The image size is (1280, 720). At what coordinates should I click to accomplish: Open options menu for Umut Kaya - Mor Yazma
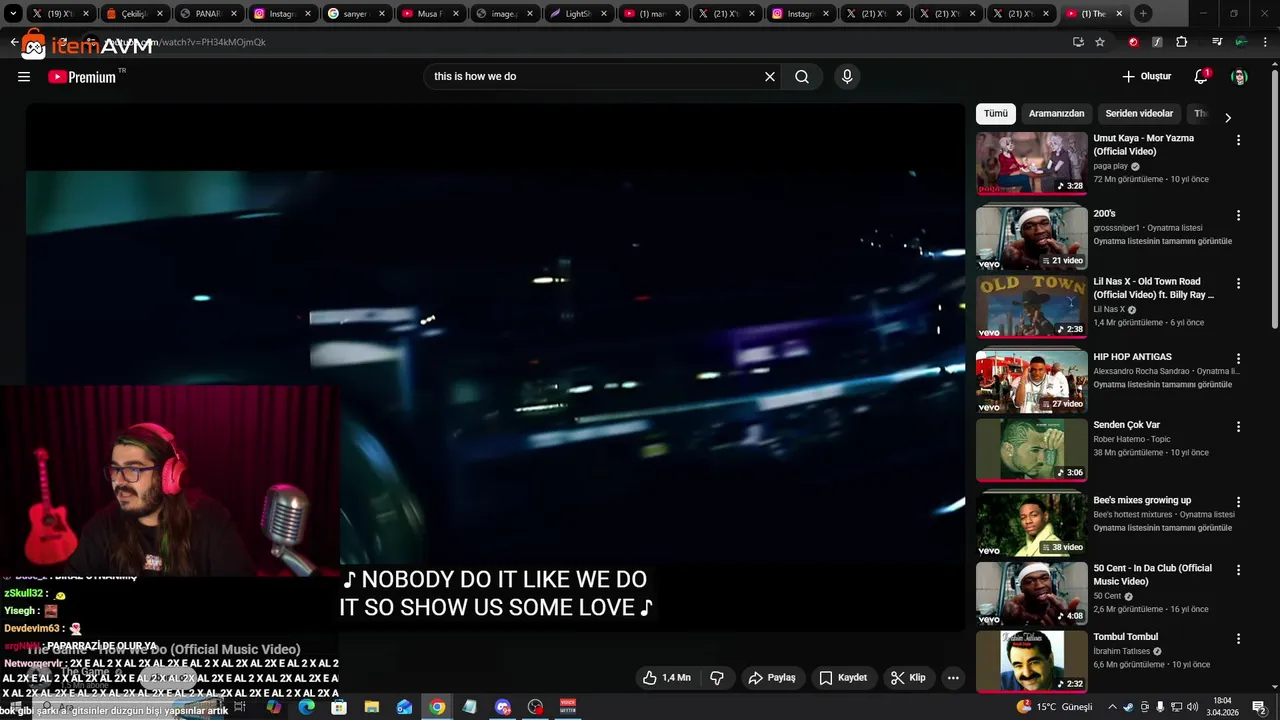point(1238,141)
